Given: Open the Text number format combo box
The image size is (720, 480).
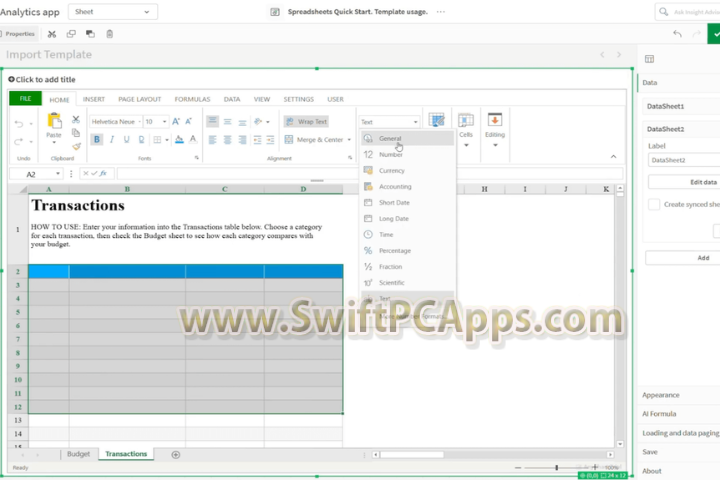Looking at the screenshot, I should point(389,122).
